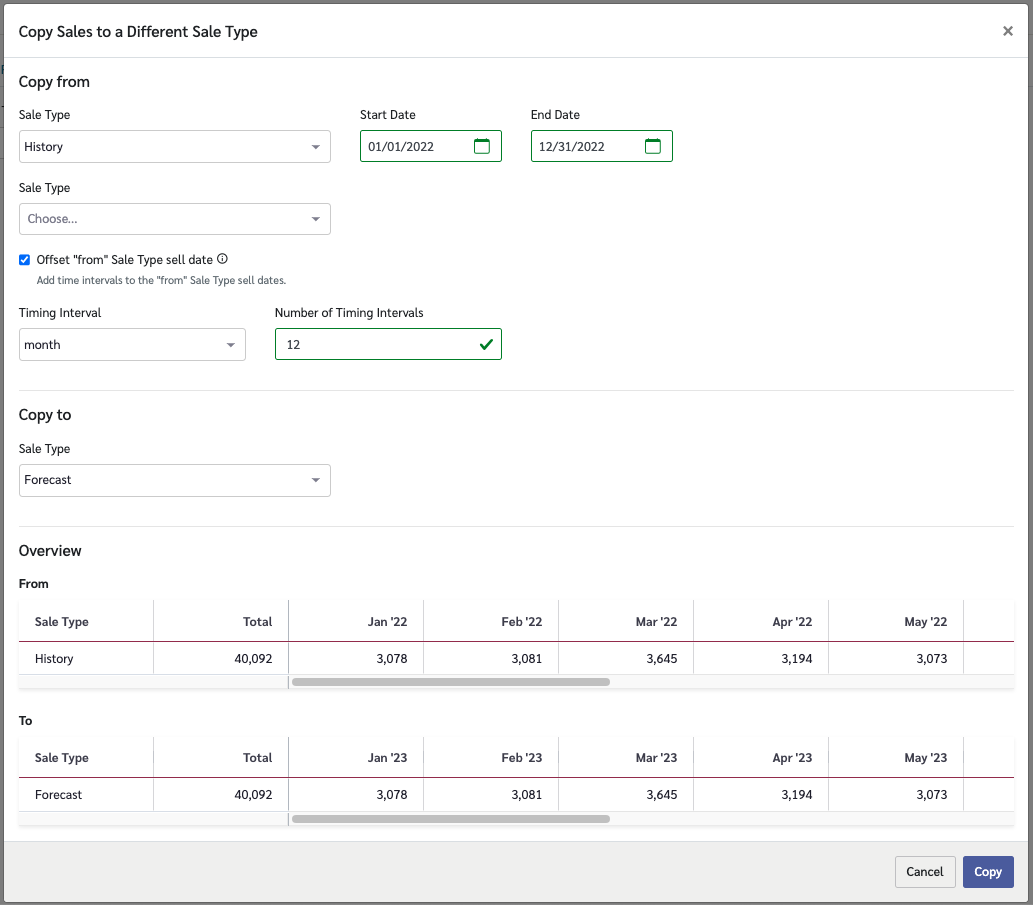Click the To table horizontal scrollbar
The width and height of the screenshot is (1033, 905).
coord(450,818)
